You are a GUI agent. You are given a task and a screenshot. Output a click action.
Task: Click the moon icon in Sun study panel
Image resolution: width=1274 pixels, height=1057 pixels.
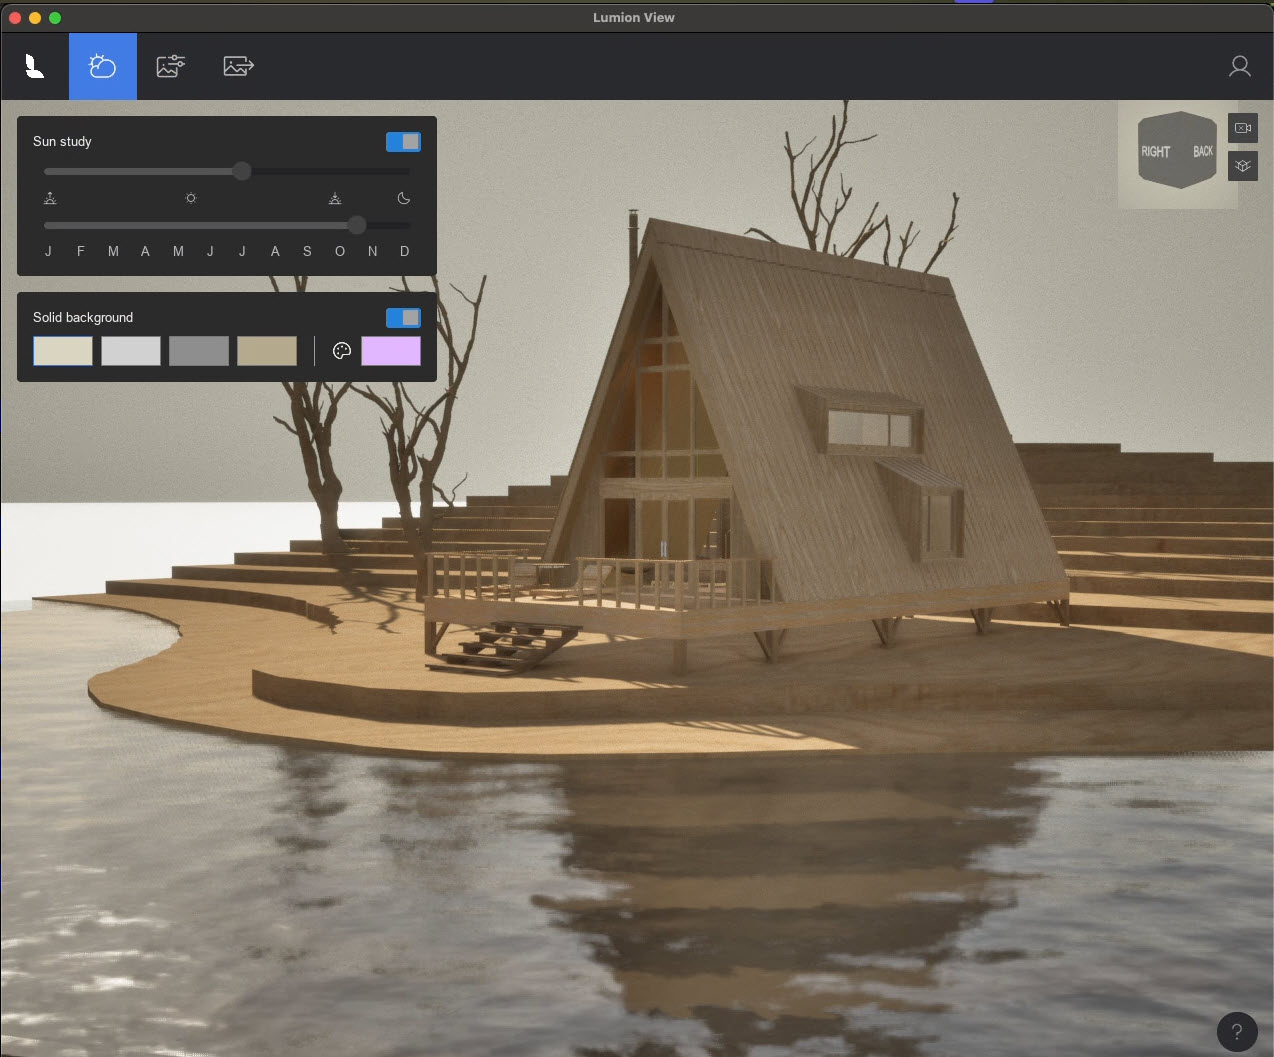click(403, 198)
